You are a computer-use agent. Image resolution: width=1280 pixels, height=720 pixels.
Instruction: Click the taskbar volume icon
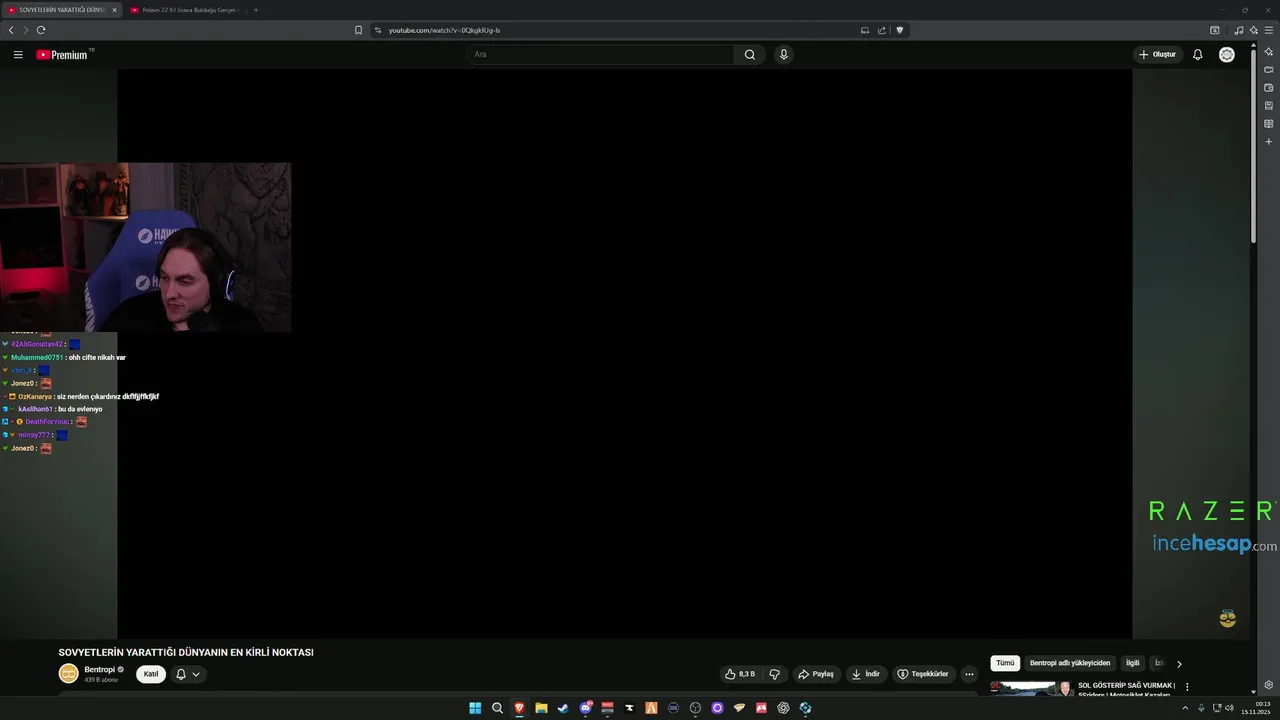pos(1230,708)
